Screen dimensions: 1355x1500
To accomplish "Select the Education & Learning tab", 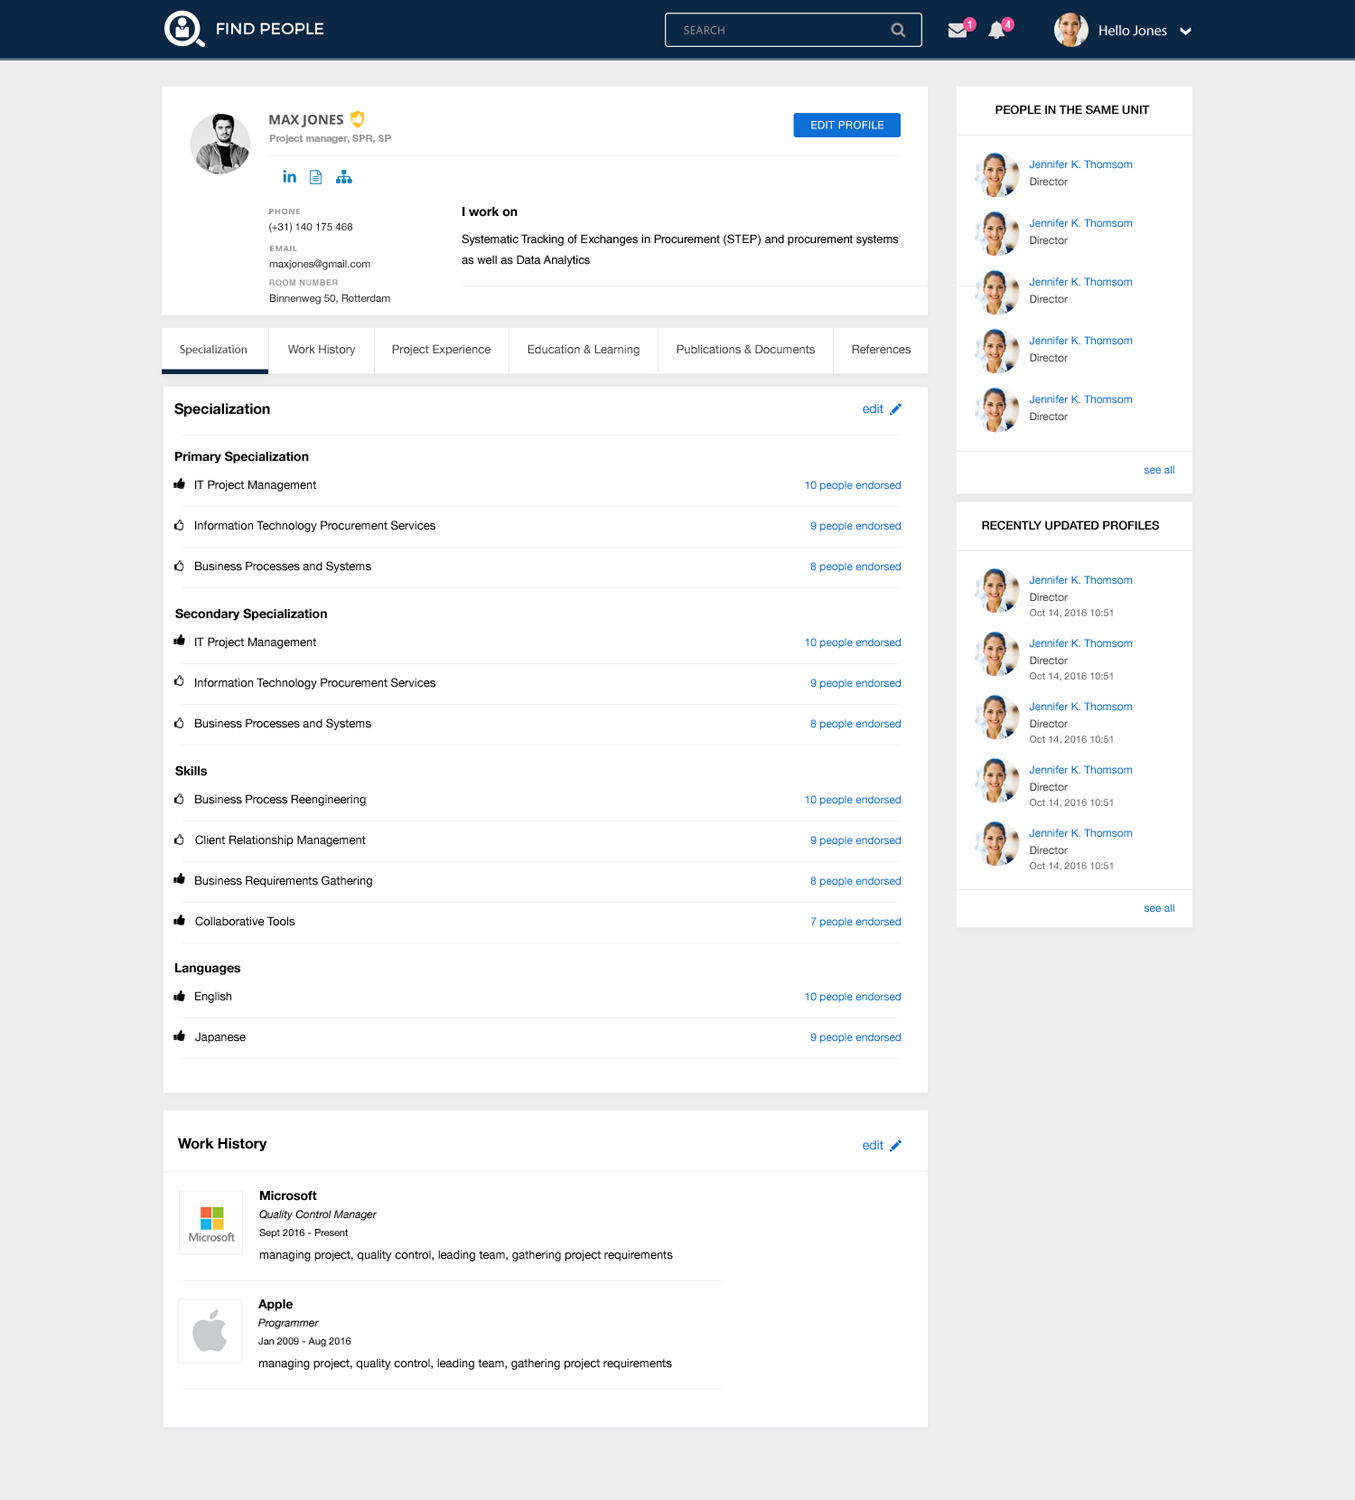I will tap(583, 350).
